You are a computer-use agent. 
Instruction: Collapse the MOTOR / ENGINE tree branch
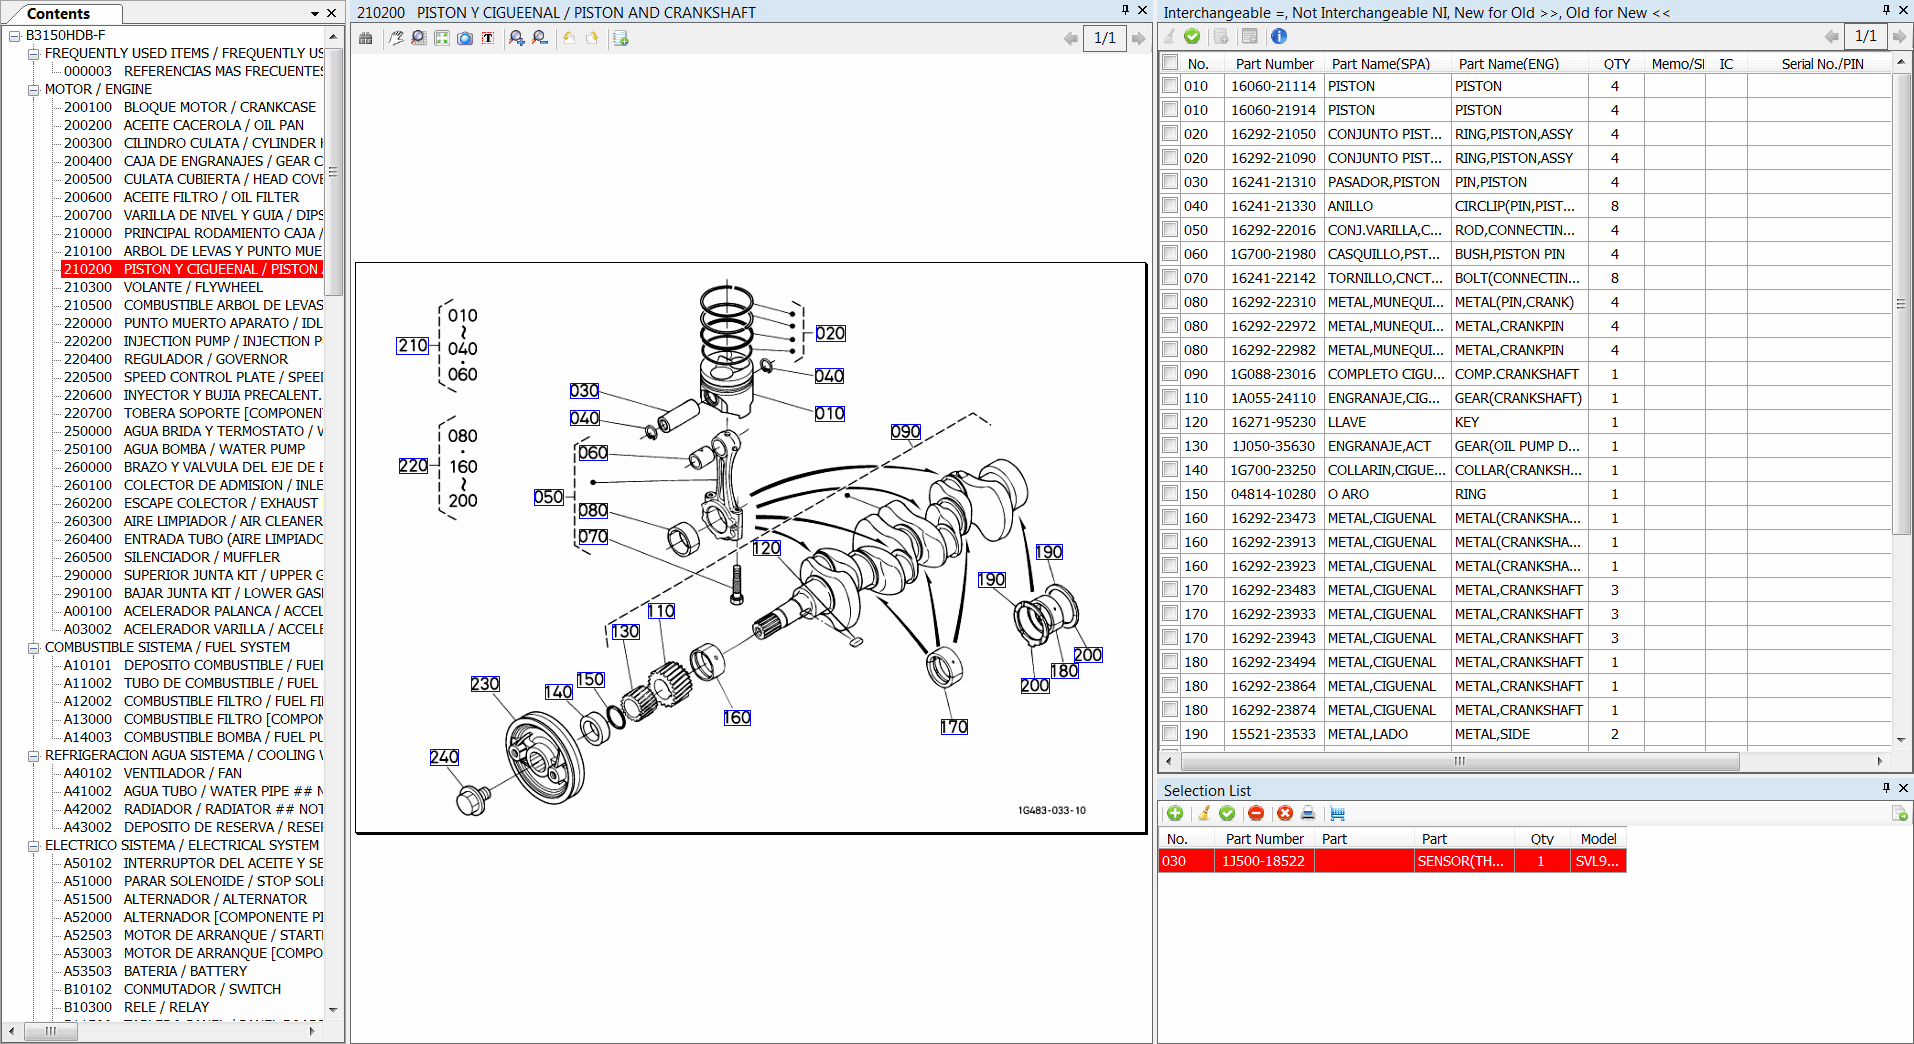[33, 89]
